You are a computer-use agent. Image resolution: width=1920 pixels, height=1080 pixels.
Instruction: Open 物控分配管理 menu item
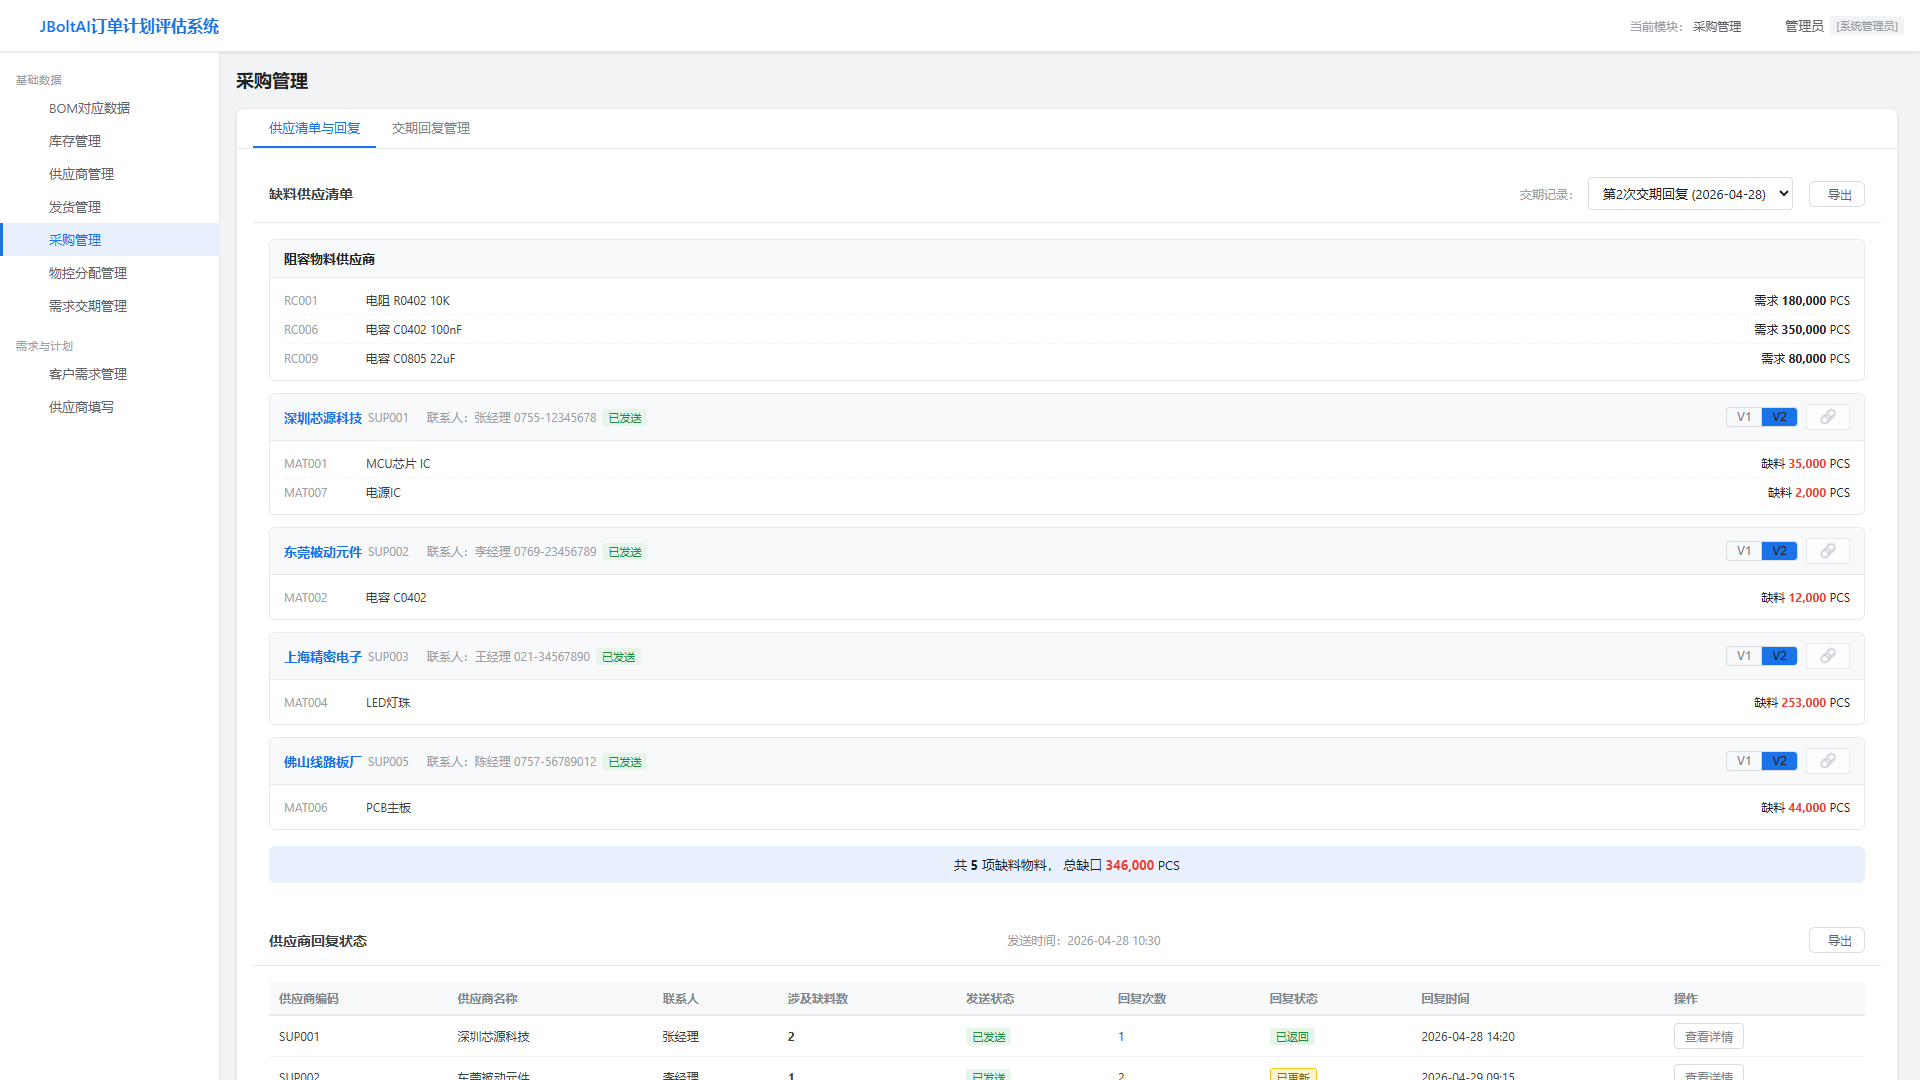pyautogui.click(x=110, y=273)
